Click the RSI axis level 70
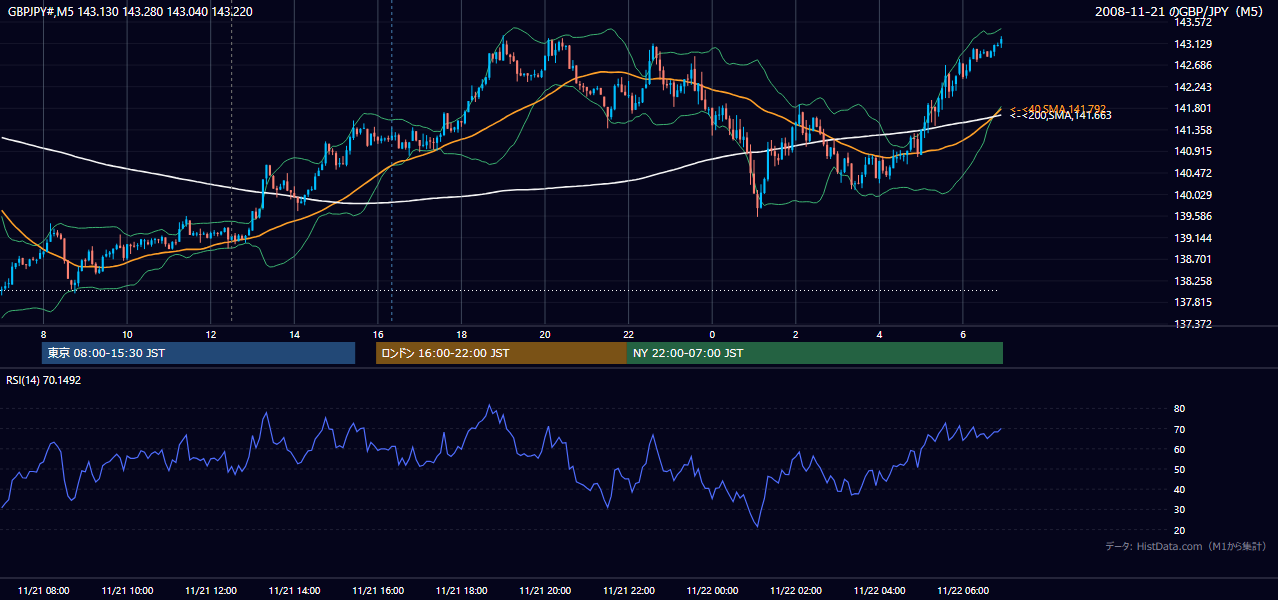Image resolution: width=1278 pixels, height=600 pixels. point(1180,430)
